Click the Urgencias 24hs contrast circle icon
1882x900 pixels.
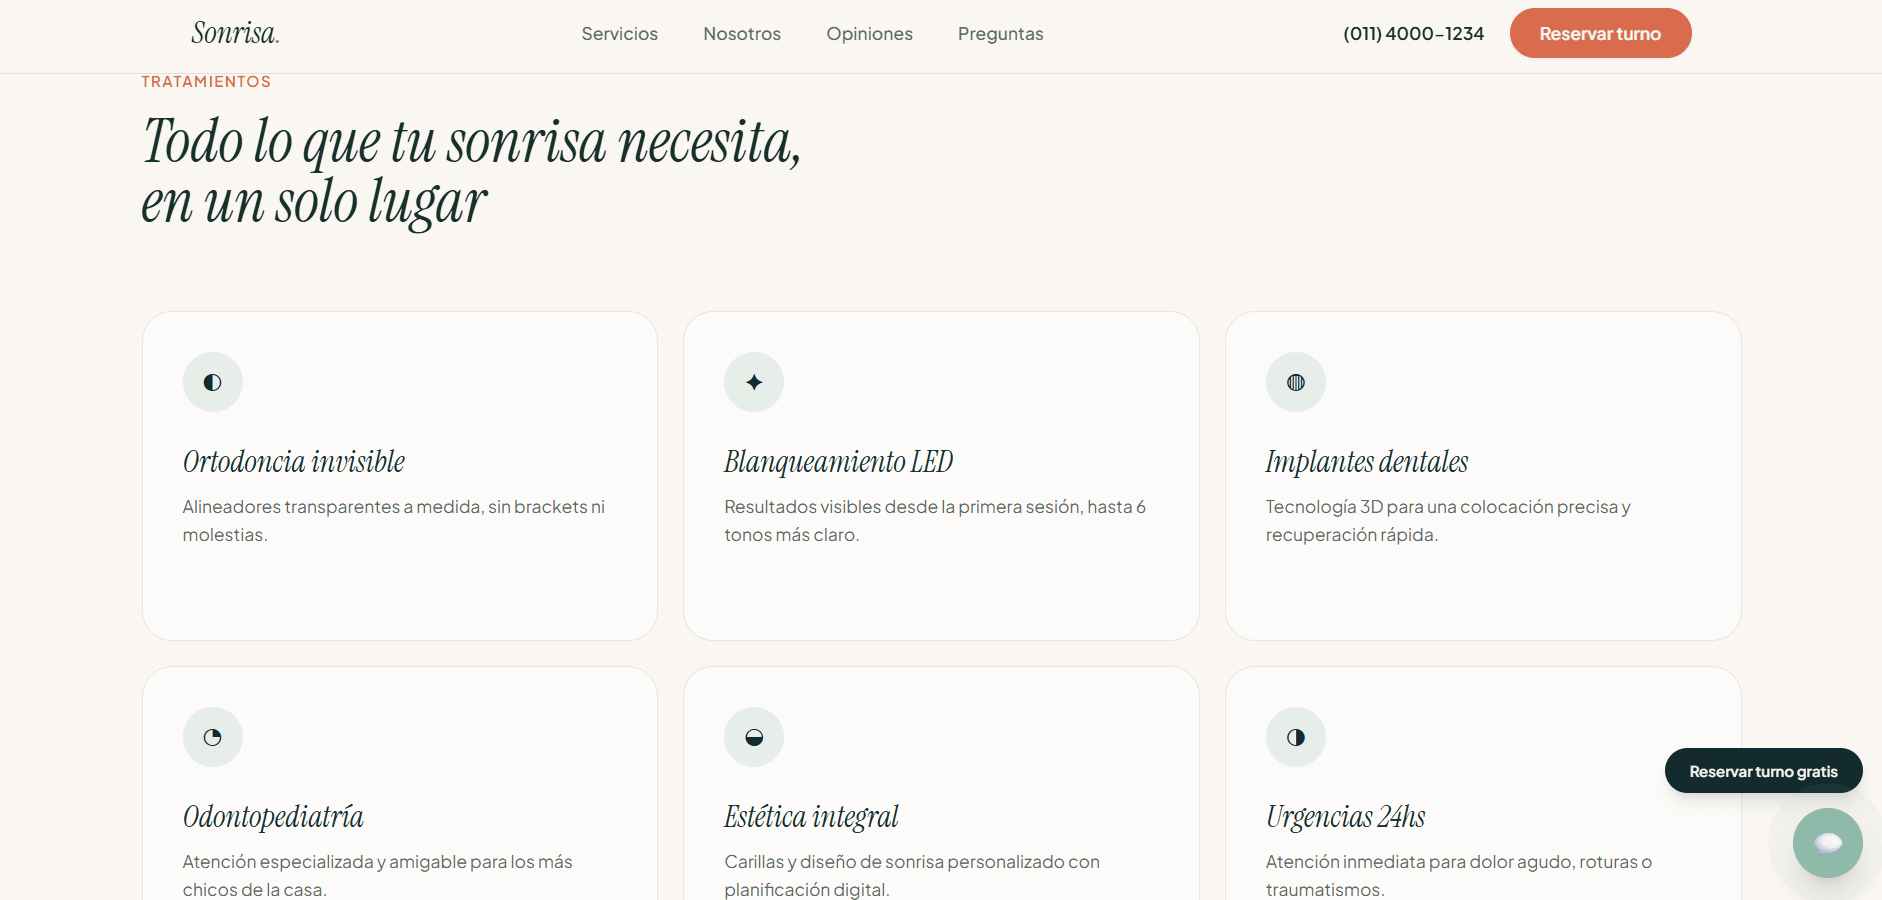coord(1296,737)
